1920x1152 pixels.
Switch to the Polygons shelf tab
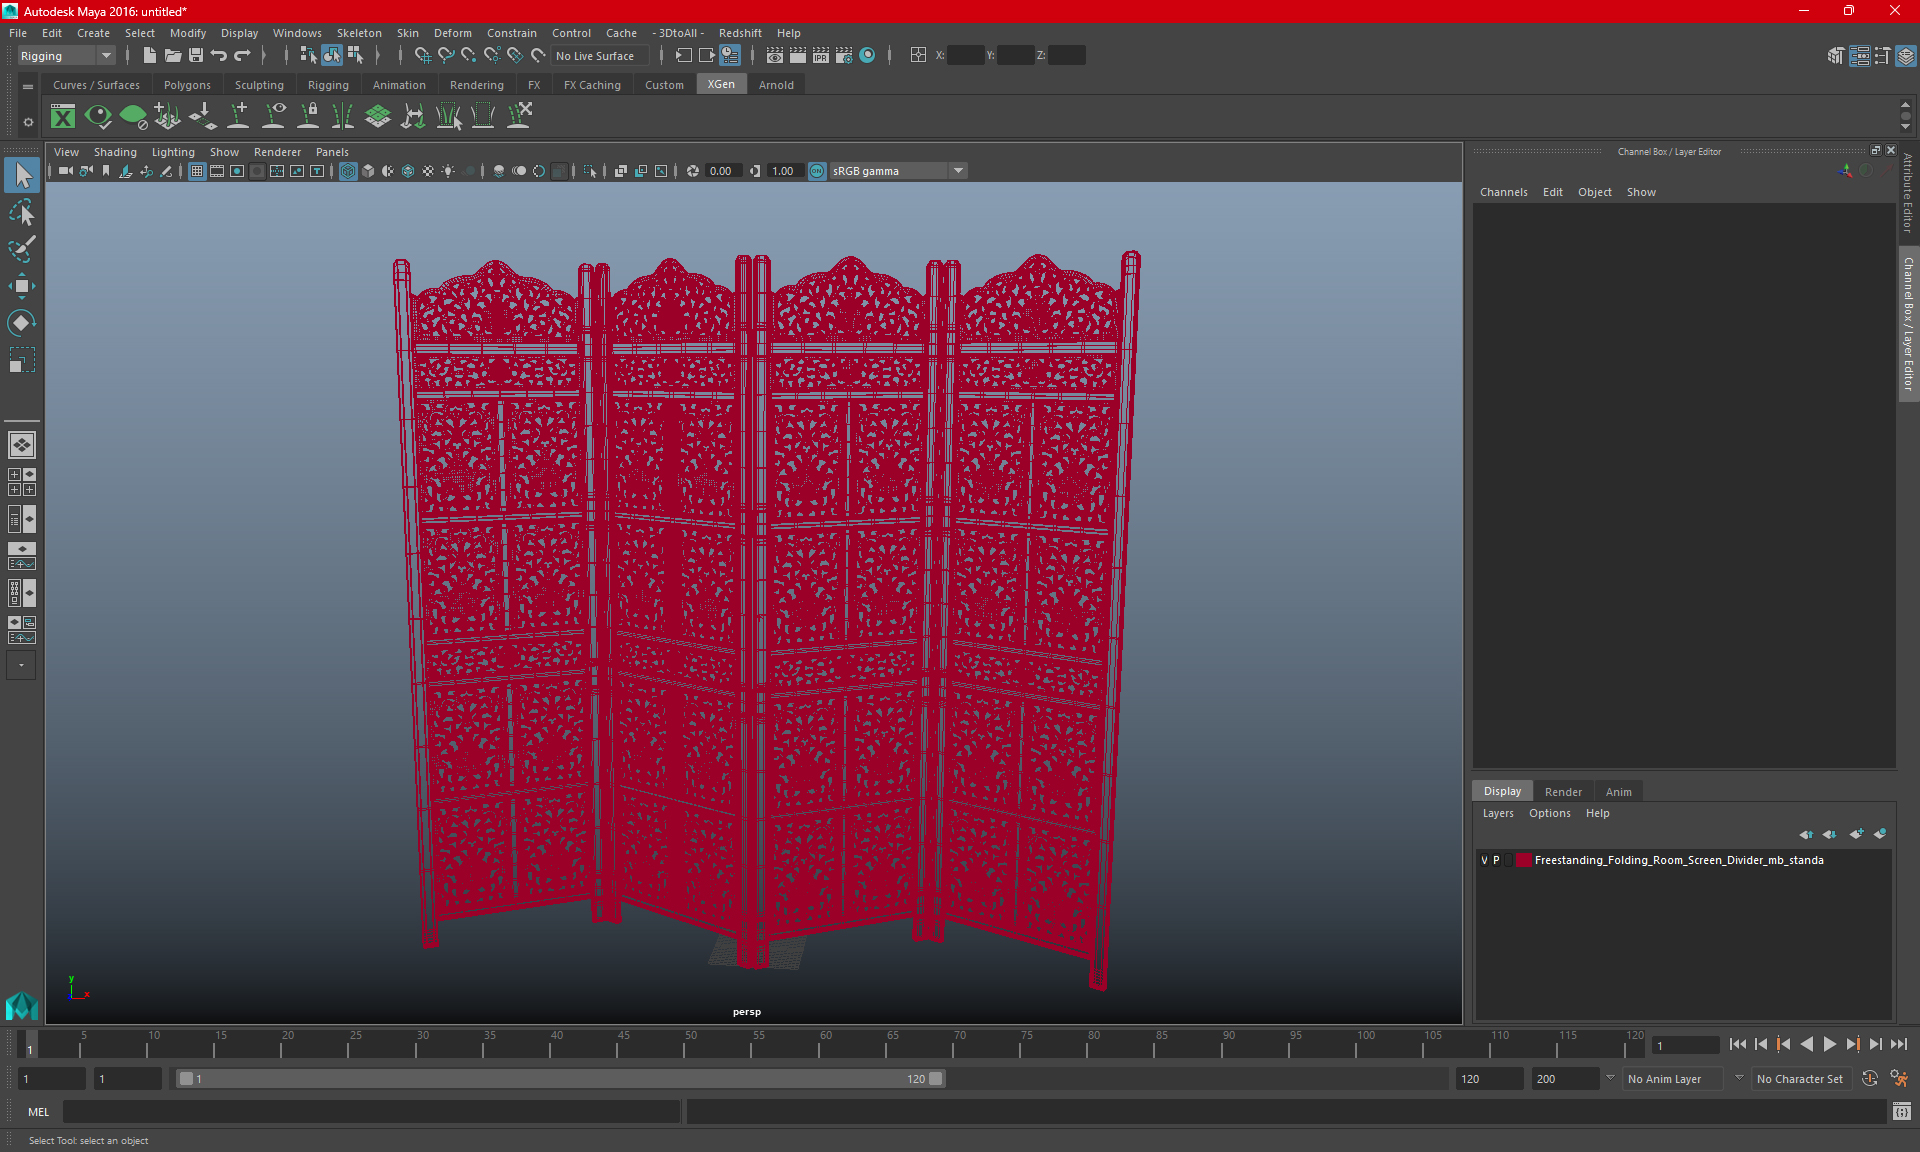click(x=187, y=85)
